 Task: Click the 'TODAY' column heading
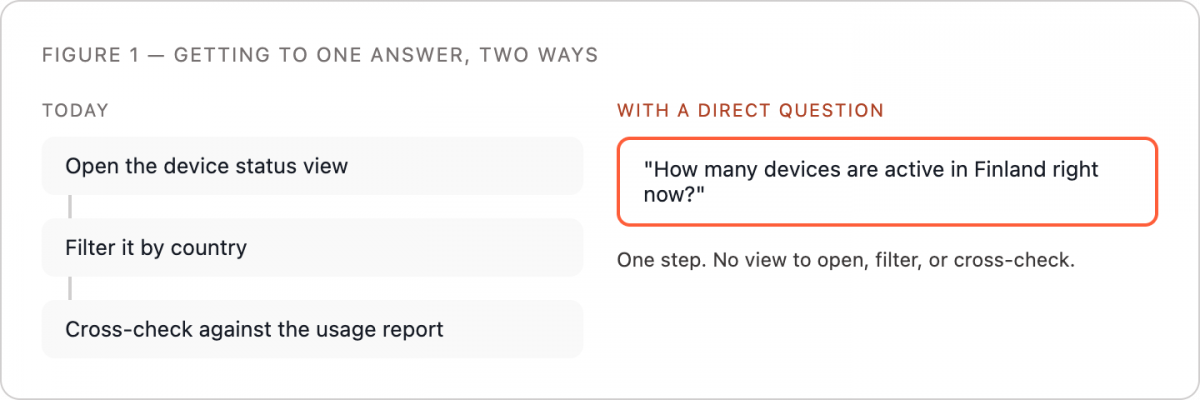[76, 110]
